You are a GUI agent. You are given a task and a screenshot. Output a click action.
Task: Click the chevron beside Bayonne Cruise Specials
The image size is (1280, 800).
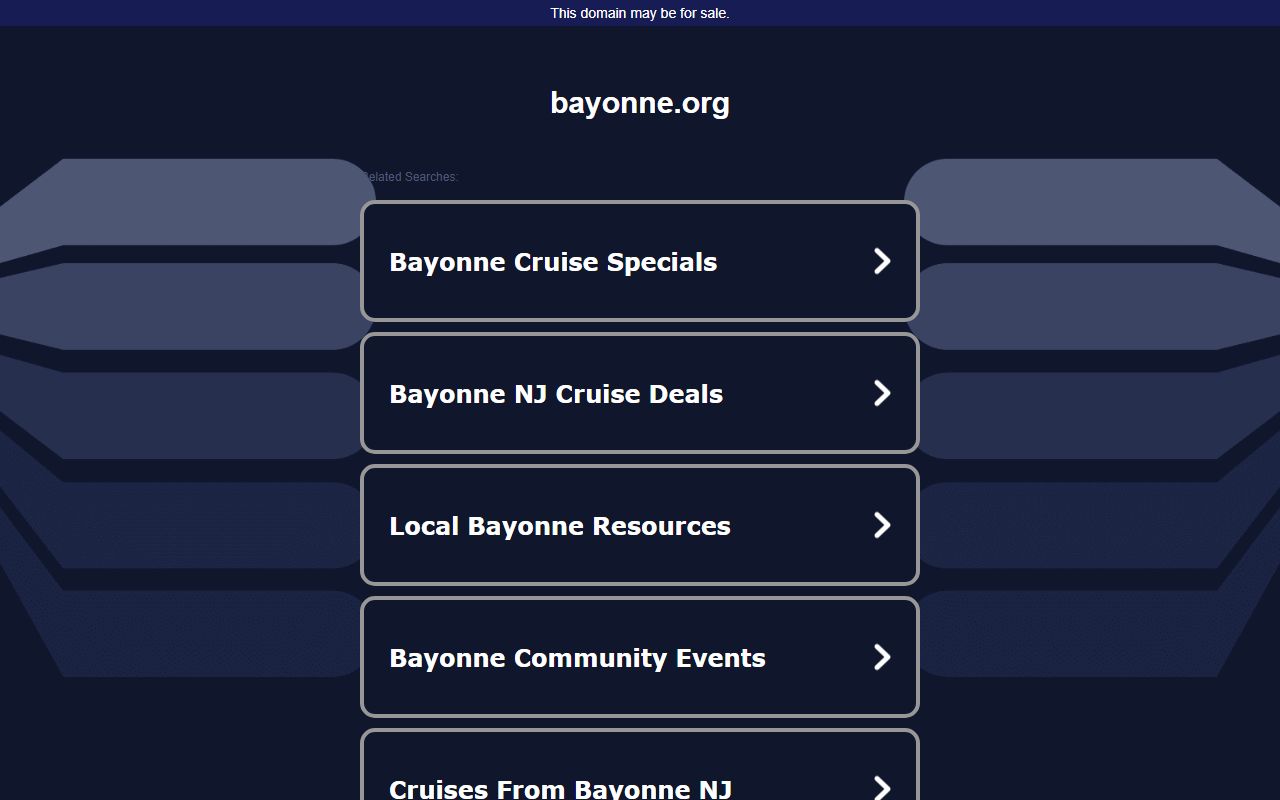881,261
